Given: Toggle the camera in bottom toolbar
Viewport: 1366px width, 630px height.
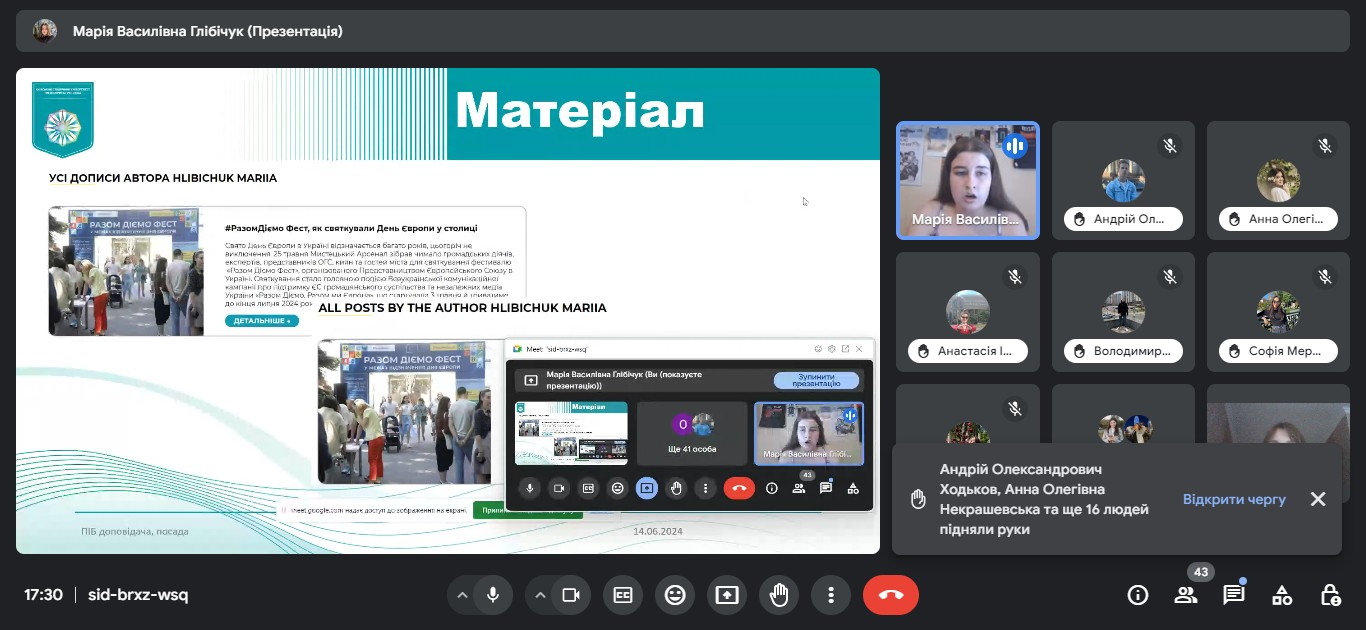Looking at the screenshot, I should (571, 595).
